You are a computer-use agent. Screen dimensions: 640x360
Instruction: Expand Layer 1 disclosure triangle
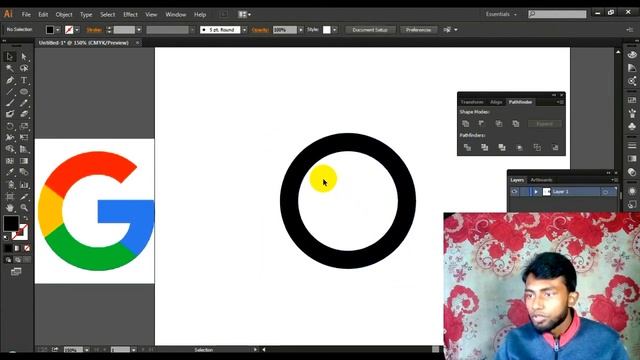[x=536, y=191]
